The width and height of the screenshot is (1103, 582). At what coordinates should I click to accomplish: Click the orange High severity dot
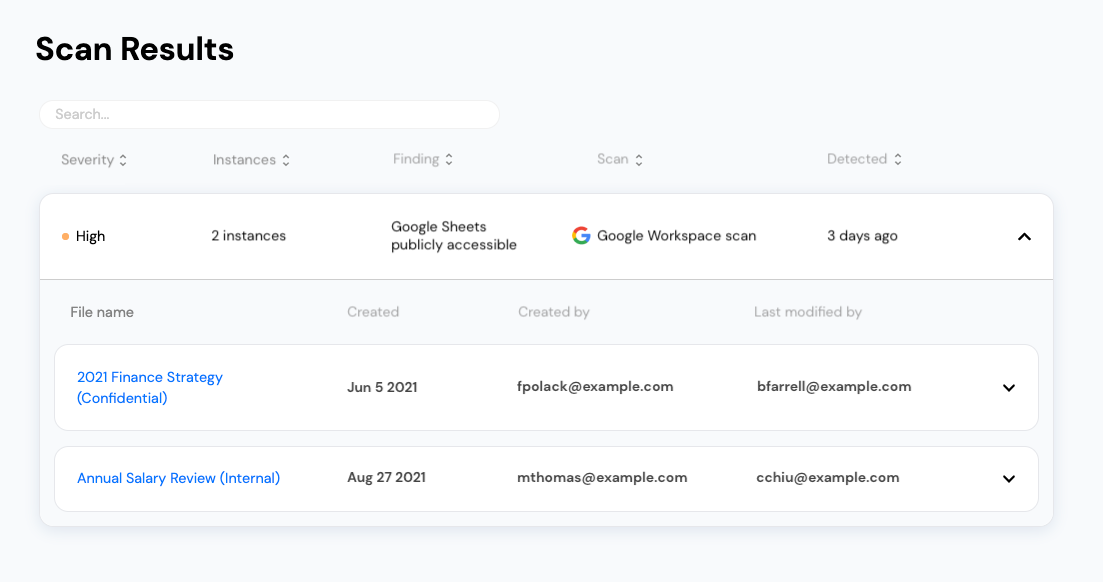pos(65,237)
